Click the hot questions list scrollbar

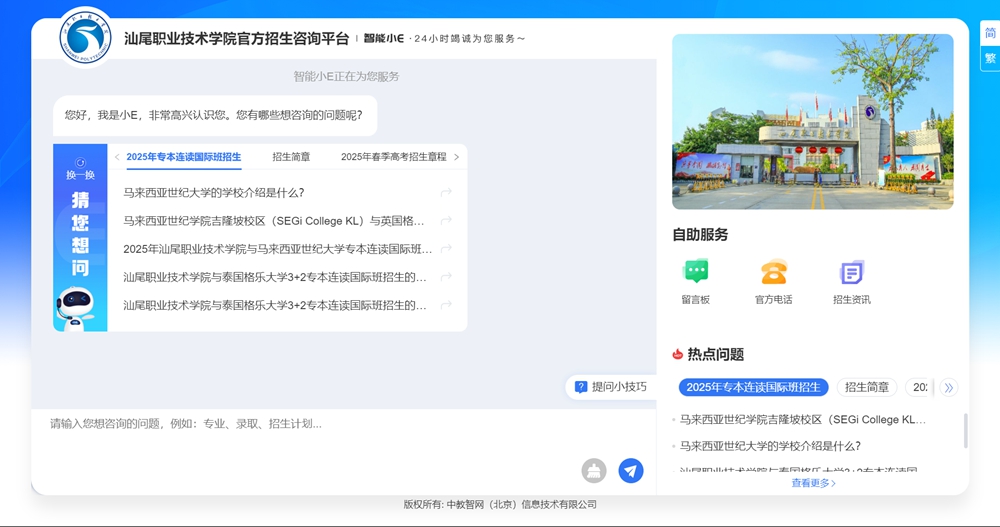[x=965, y=430]
